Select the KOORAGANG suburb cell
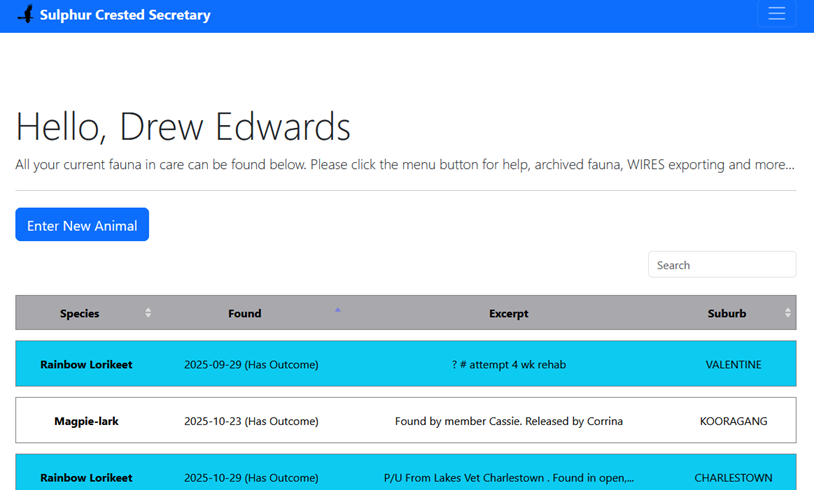The image size is (814, 490). pyautogui.click(x=733, y=421)
